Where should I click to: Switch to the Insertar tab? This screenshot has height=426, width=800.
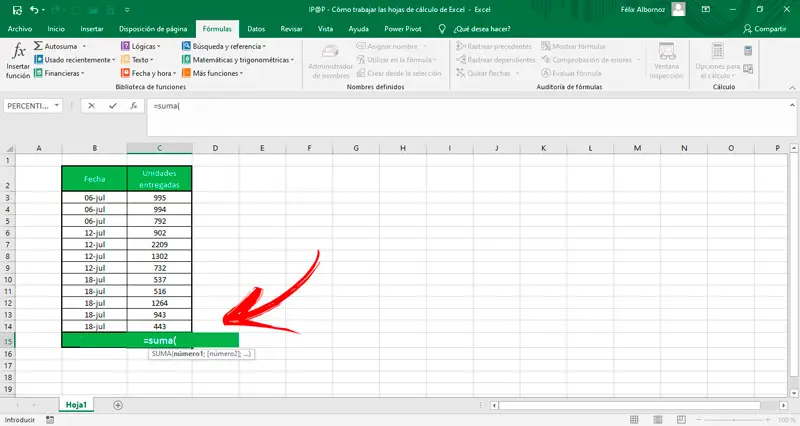pyautogui.click(x=92, y=29)
